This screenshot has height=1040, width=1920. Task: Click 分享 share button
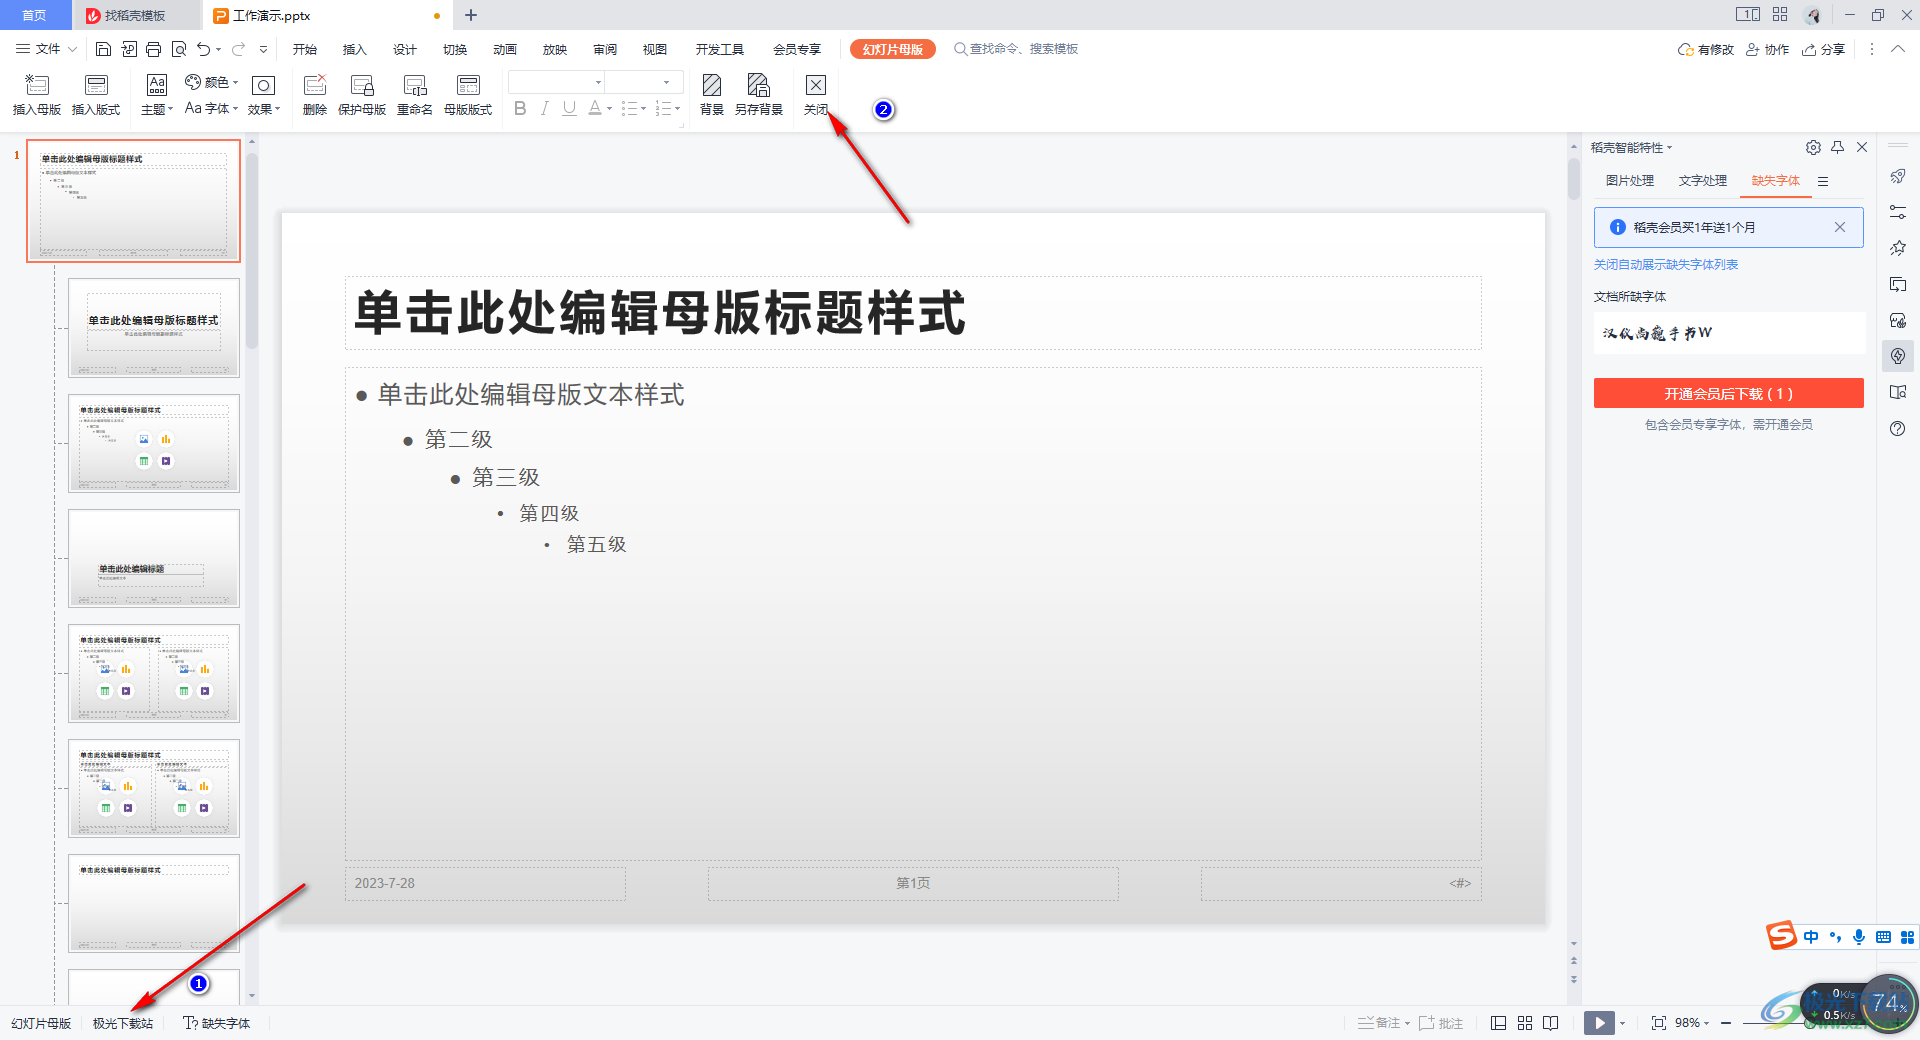(x=1824, y=49)
